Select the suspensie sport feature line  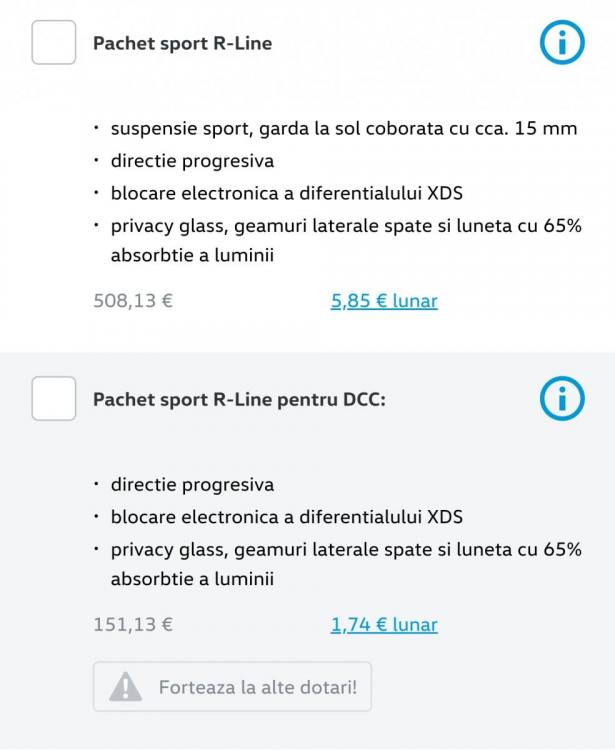click(x=343, y=129)
